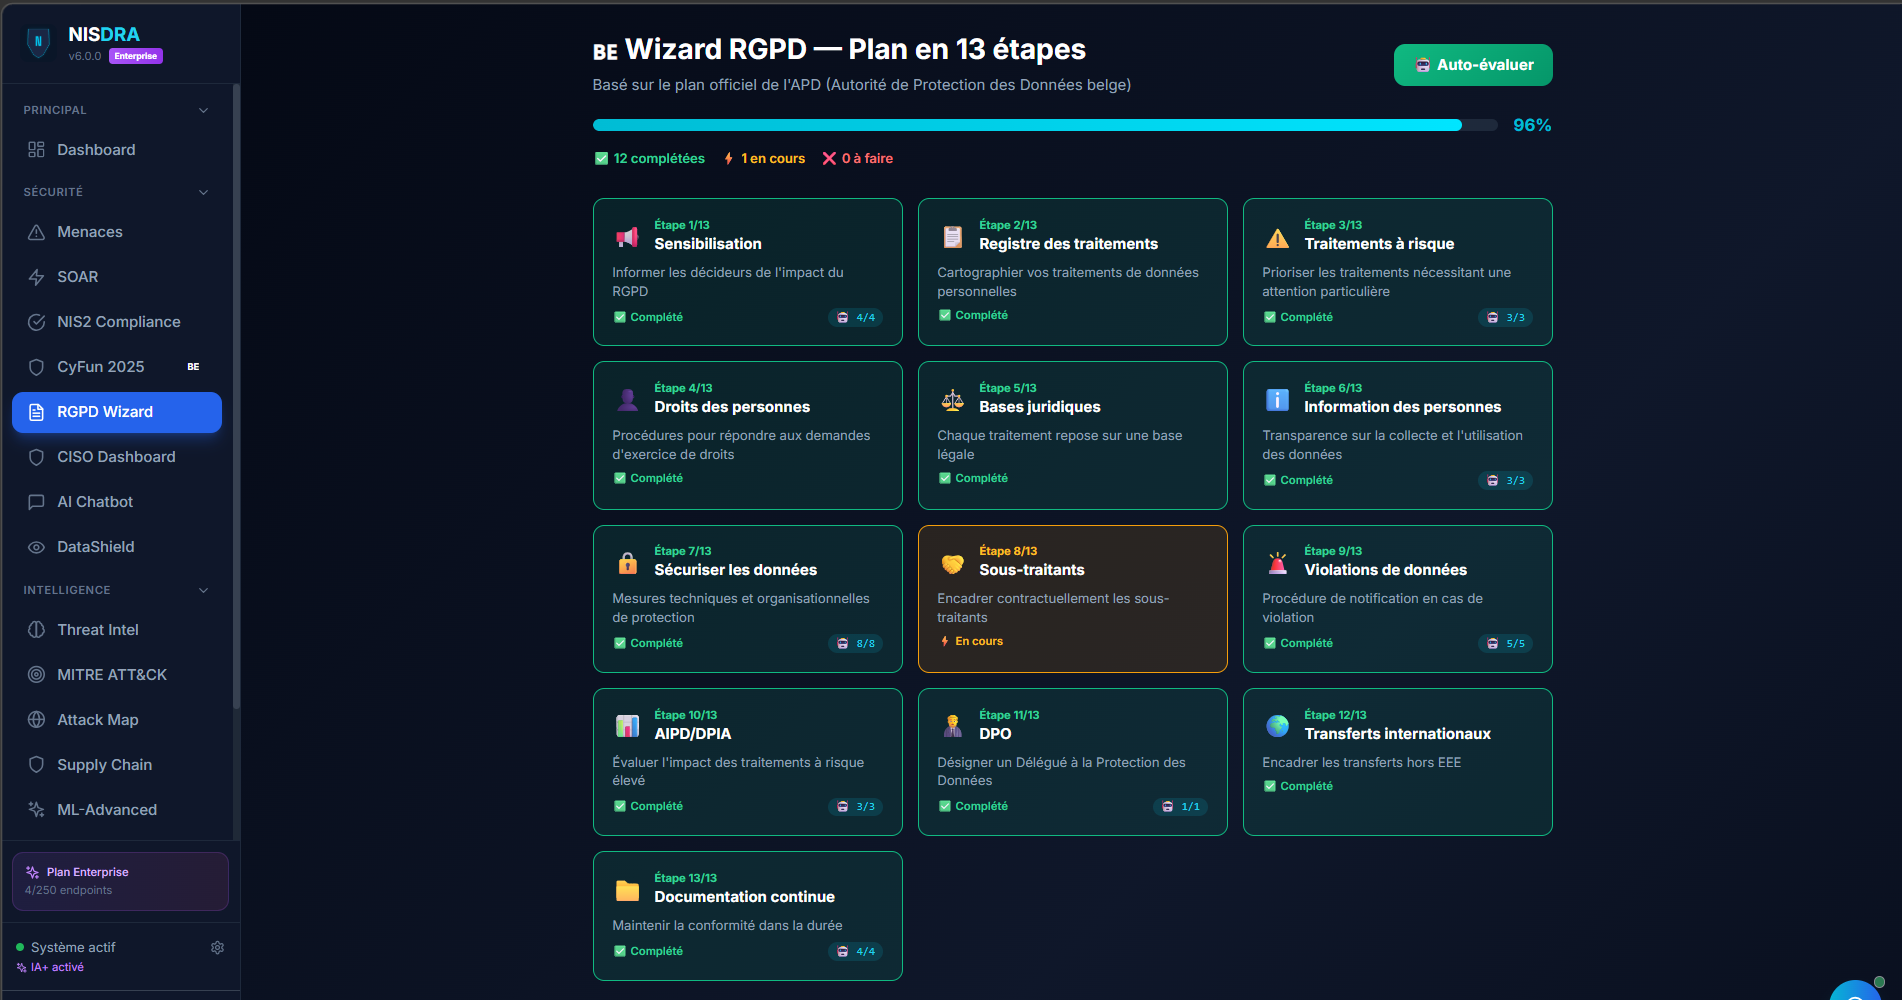
Task: Click the '1 en cours' status filter
Action: pos(764,158)
